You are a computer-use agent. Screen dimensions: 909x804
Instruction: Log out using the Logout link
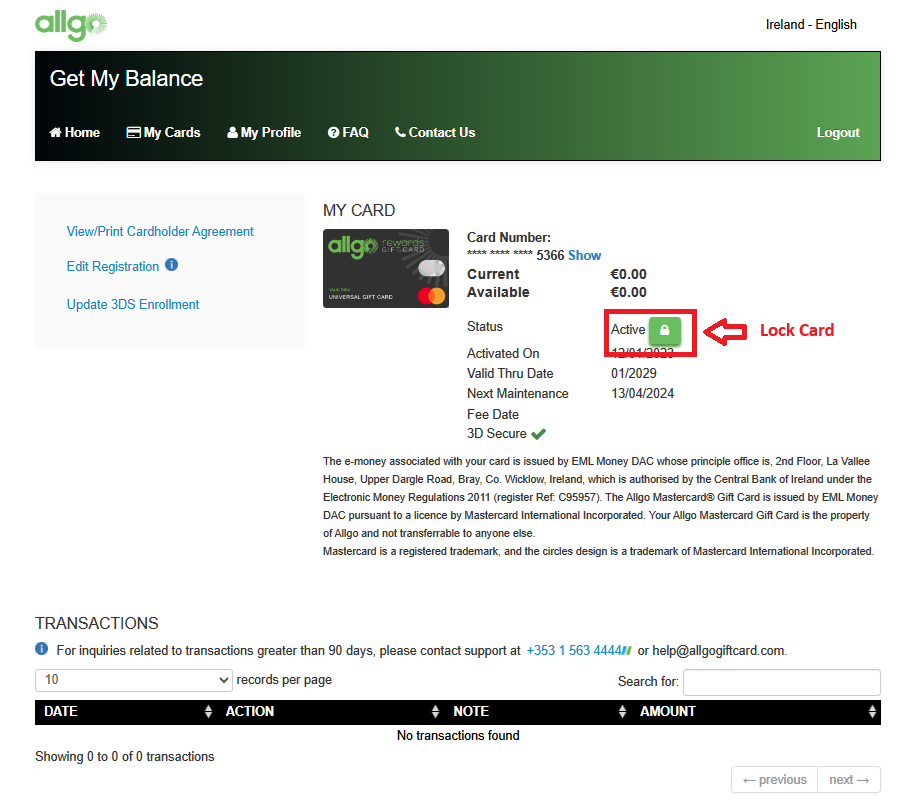tap(837, 132)
